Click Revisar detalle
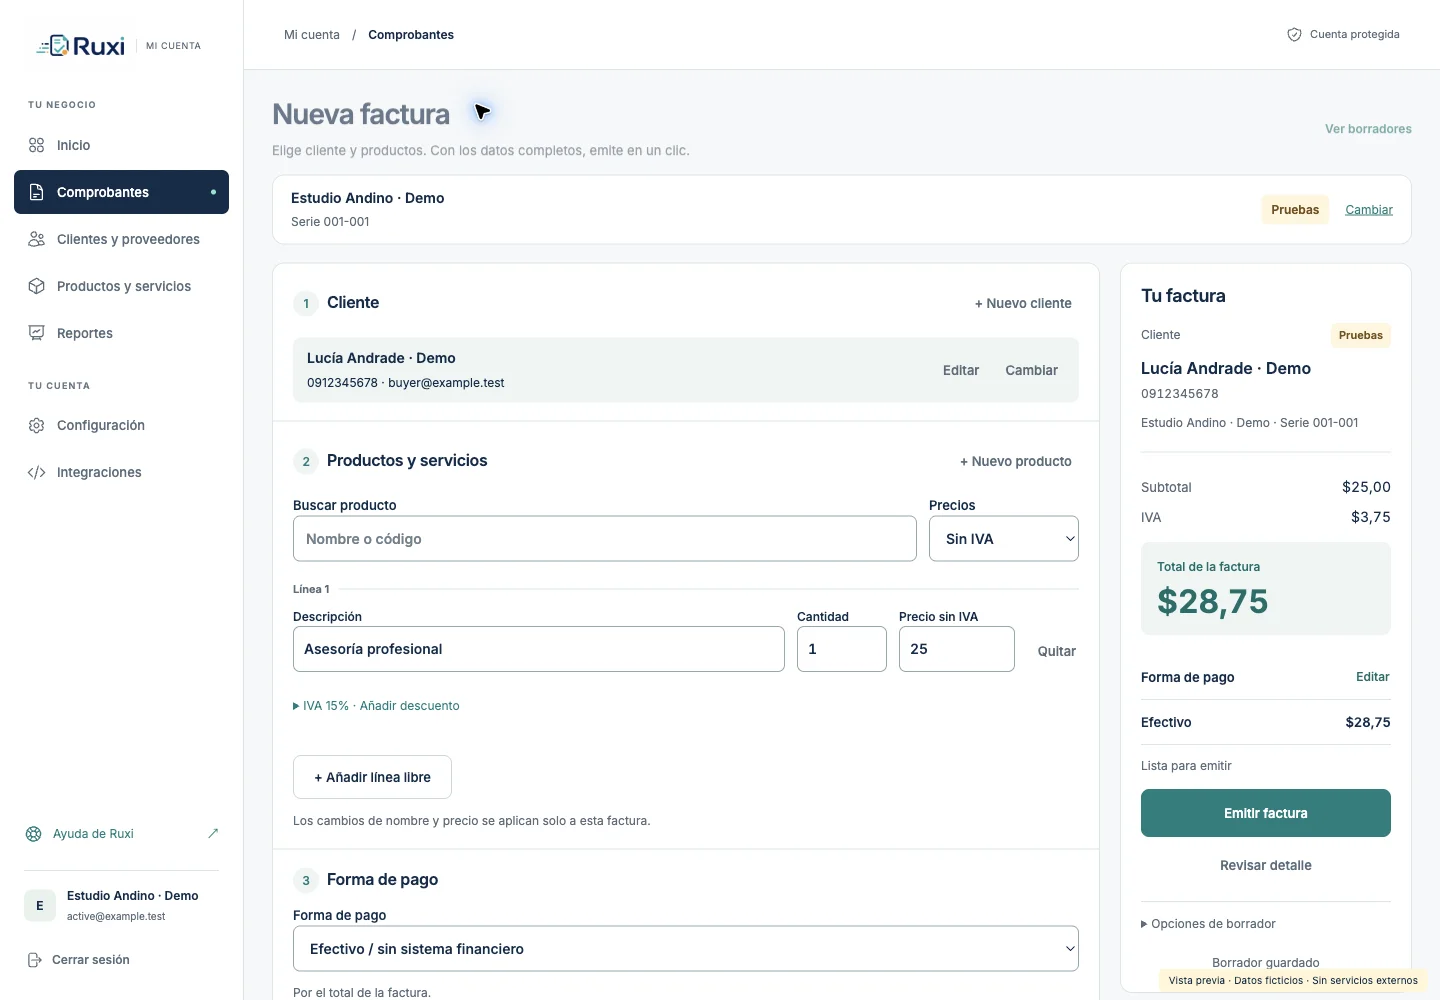The image size is (1440, 1000). click(1265, 866)
